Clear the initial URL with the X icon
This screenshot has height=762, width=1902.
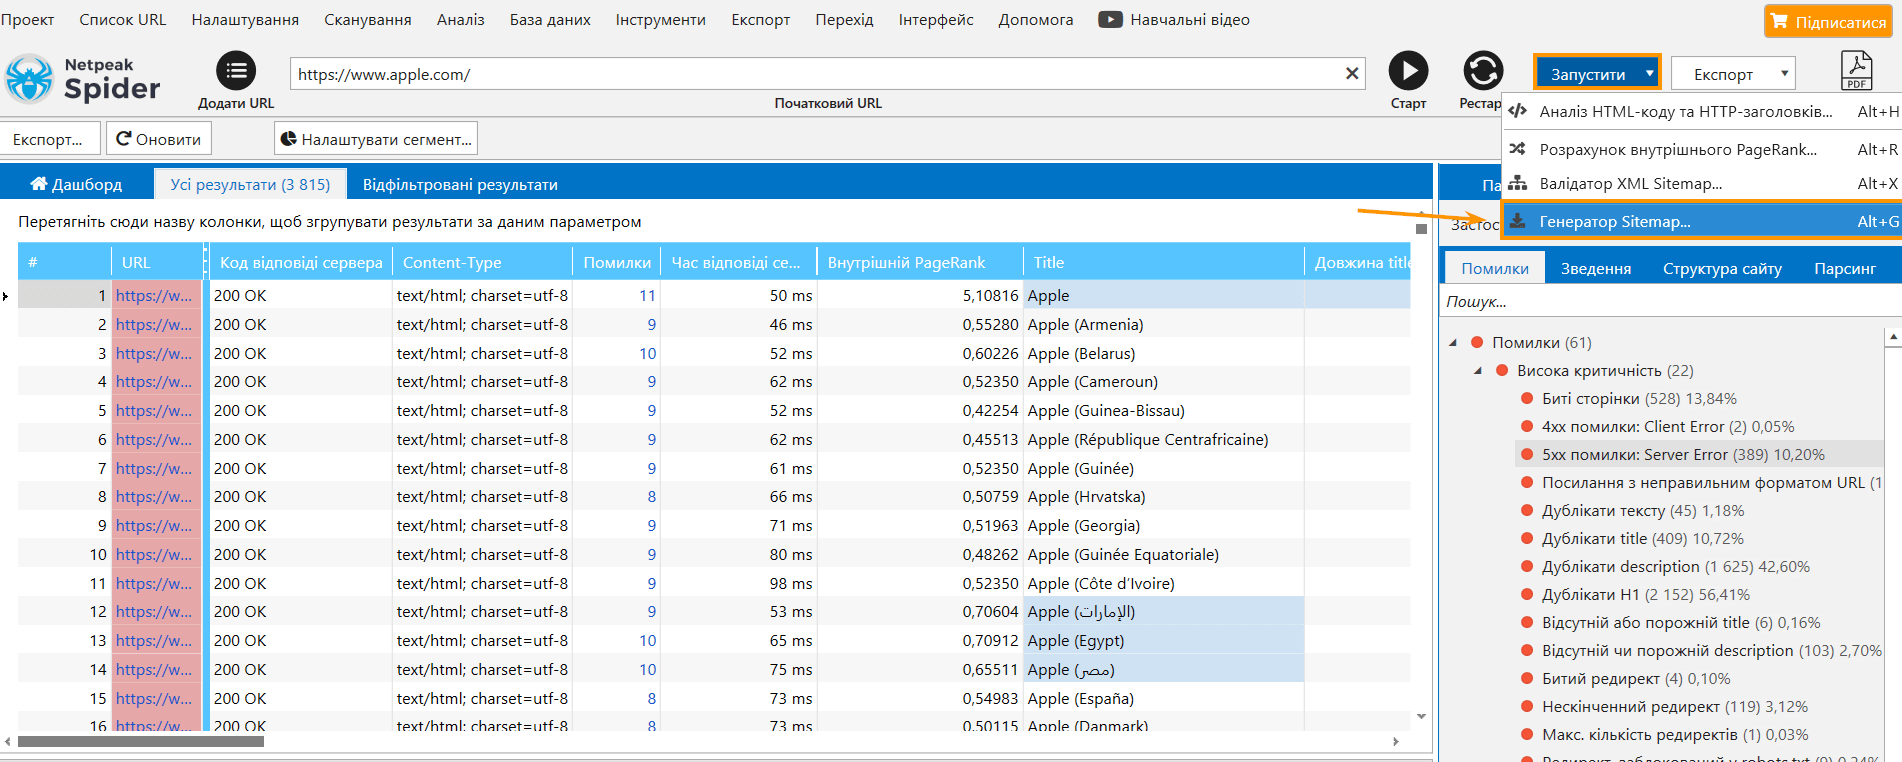click(x=1352, y=73)
